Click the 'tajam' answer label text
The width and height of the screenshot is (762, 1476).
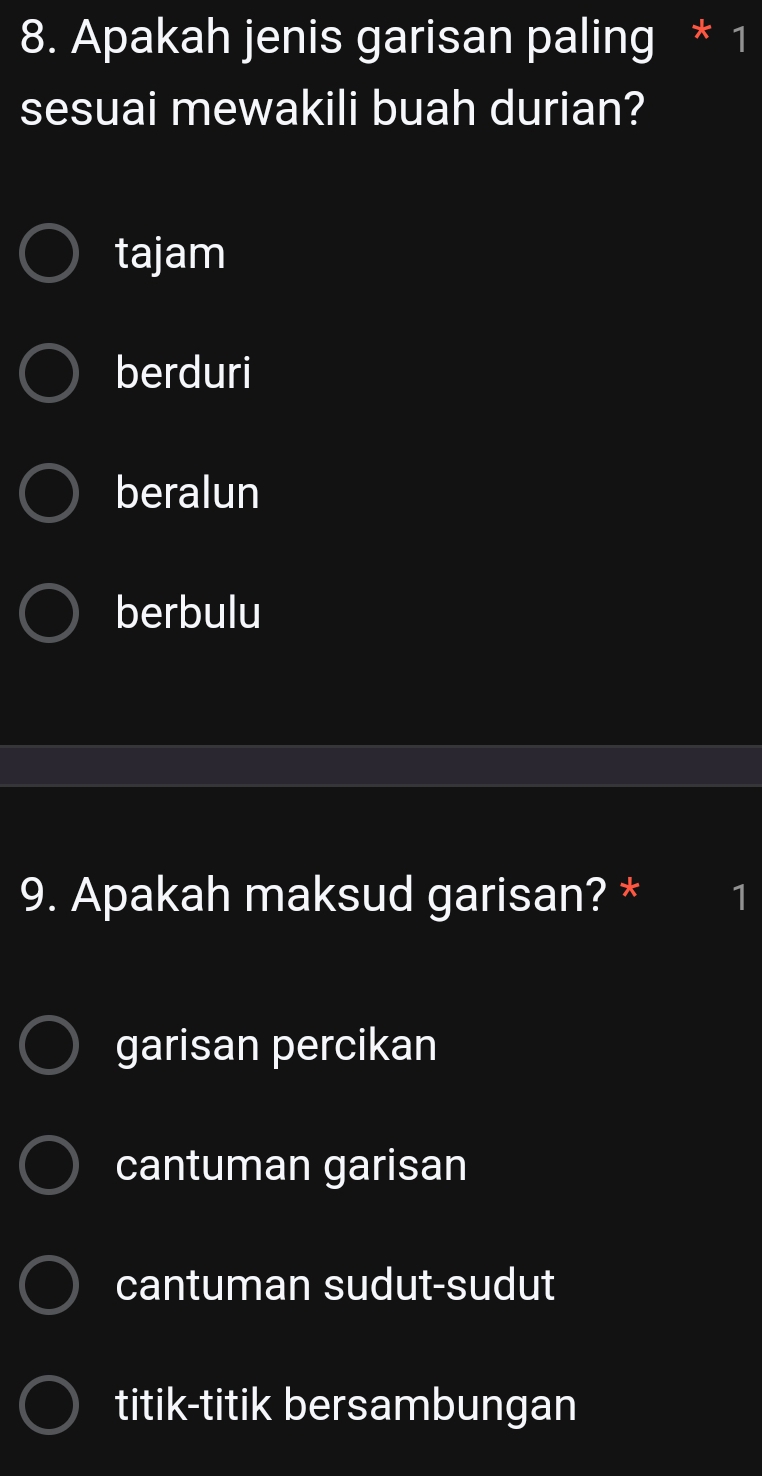(x=171, y=254)
